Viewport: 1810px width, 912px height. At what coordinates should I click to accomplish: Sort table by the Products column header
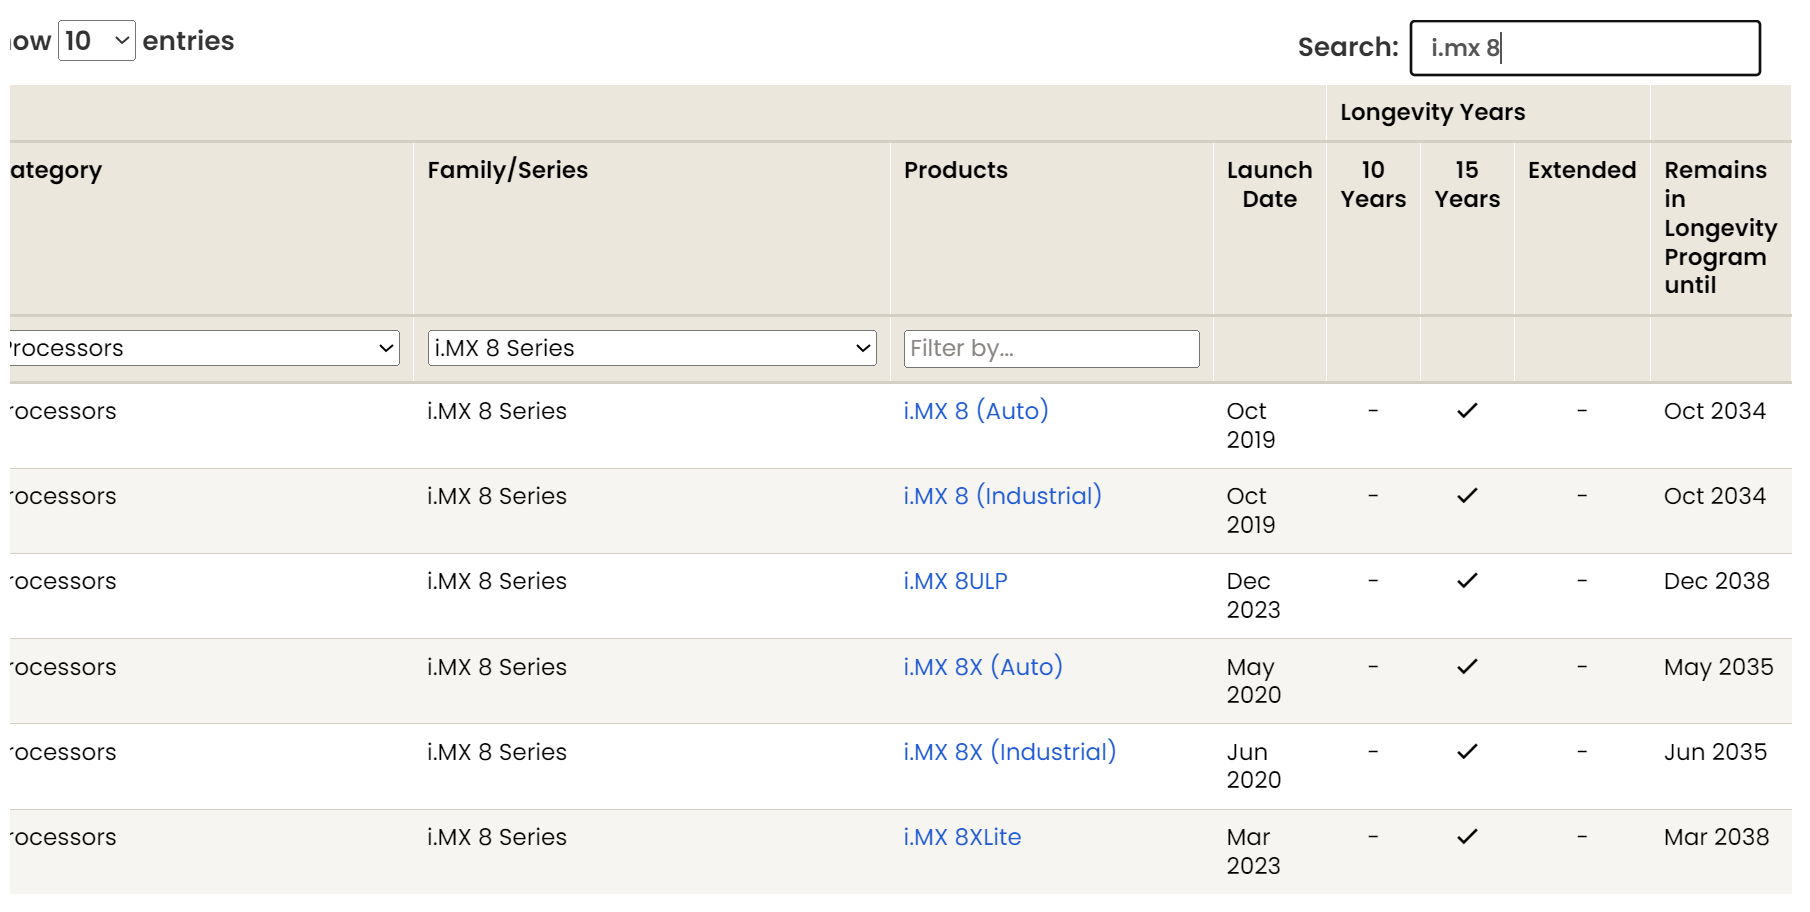point(955,170)
